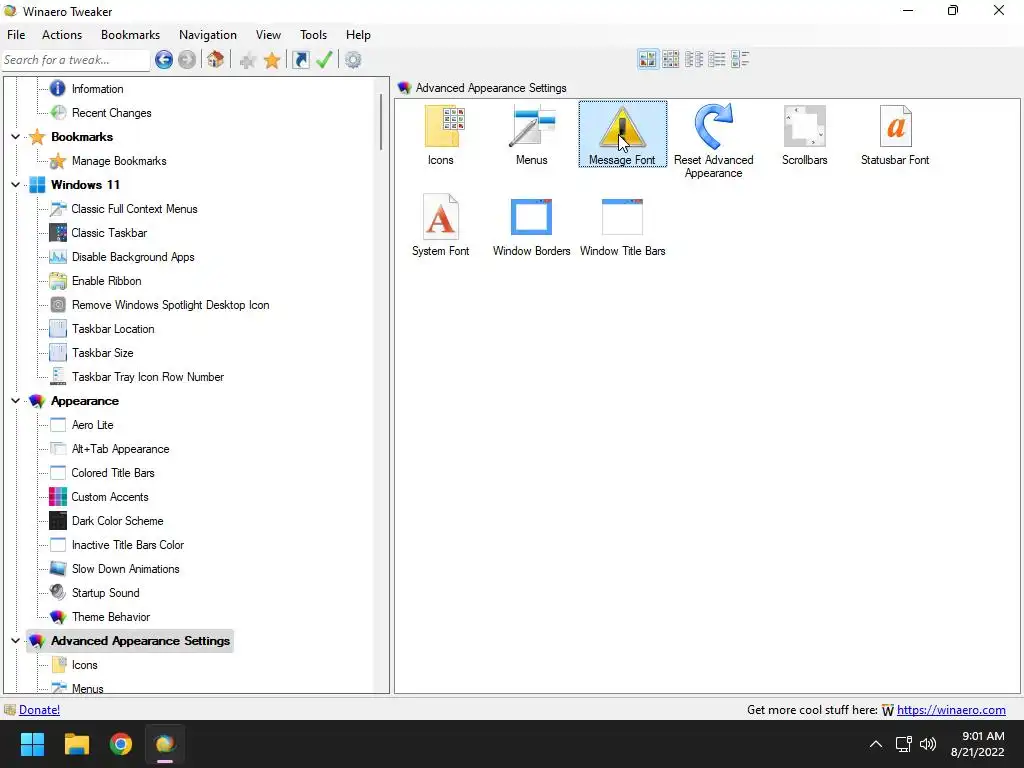The width and height of the screenshot is (1024, 768).
Task: Switch to the fifth details view button
Action: pyautogui.click(x=740, y=59)
